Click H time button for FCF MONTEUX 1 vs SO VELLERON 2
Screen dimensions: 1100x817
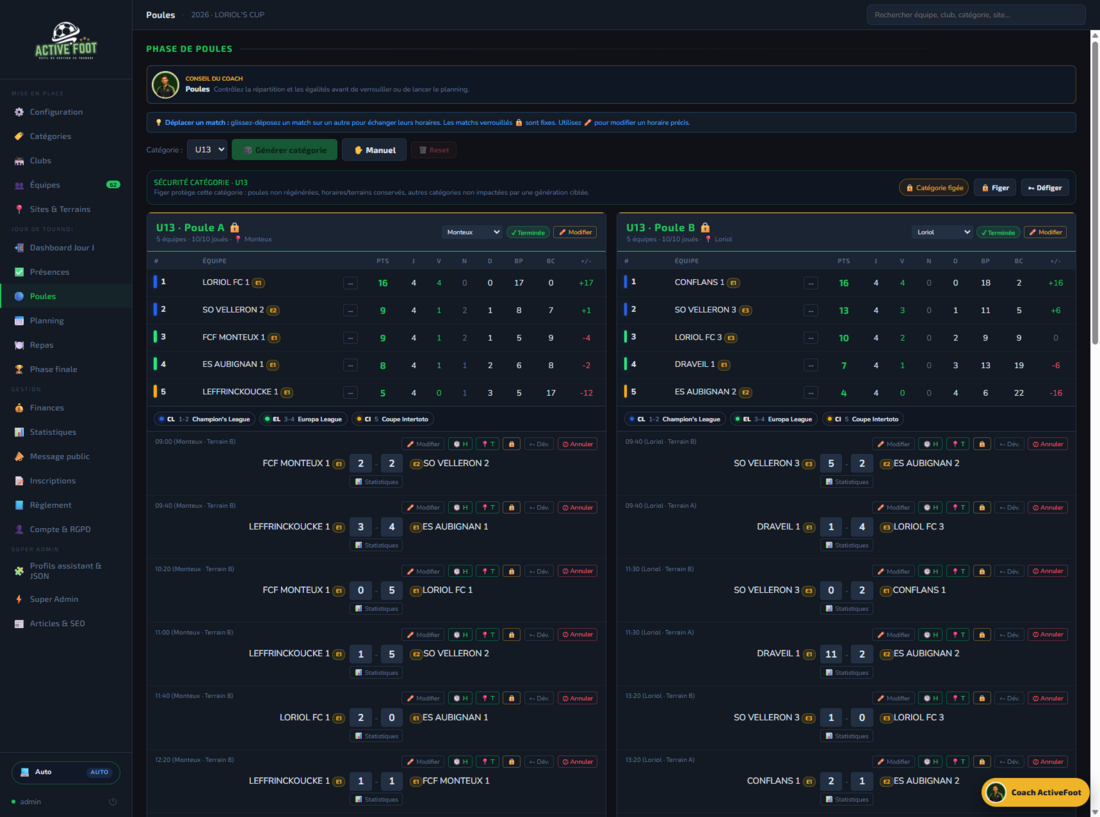(x=460, y=444)
